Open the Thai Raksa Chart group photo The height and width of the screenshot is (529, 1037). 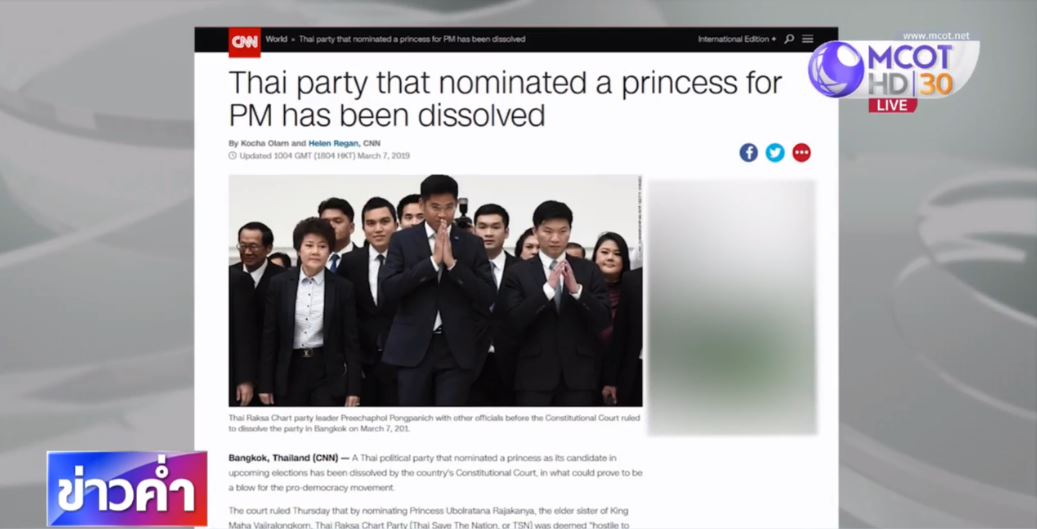(435, 290)
